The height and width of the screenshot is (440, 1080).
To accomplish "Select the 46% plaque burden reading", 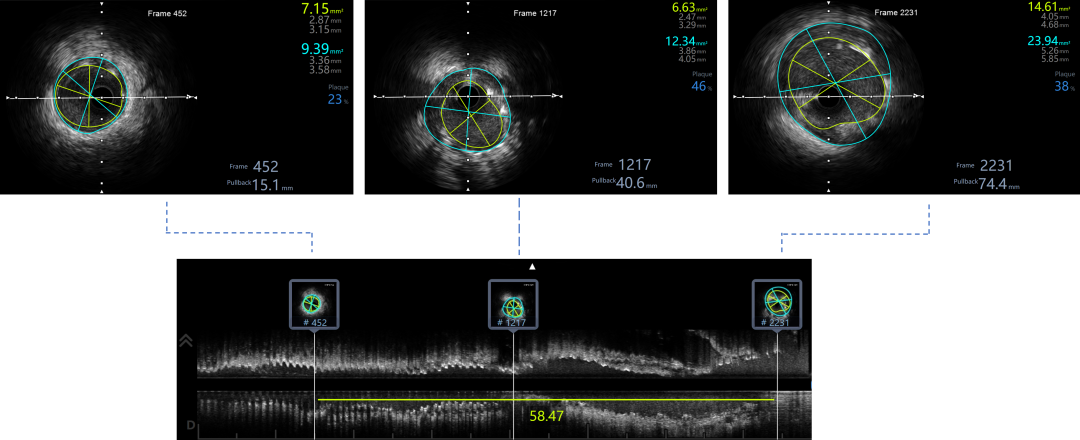I will click(699, 87).
